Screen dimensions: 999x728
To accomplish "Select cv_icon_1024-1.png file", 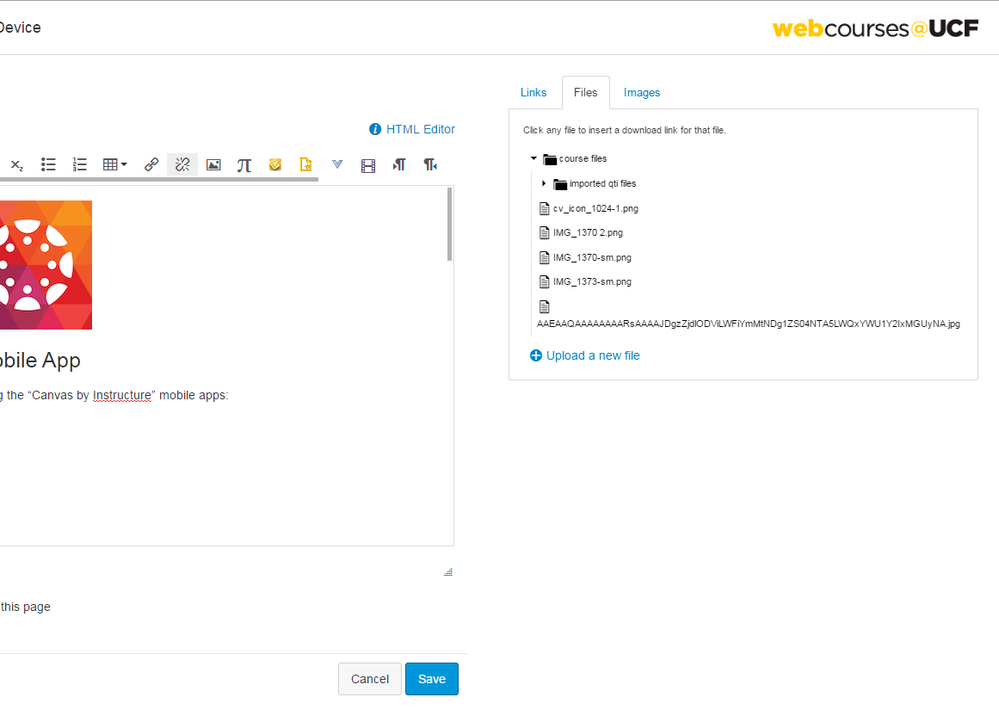I will [595, 208].
